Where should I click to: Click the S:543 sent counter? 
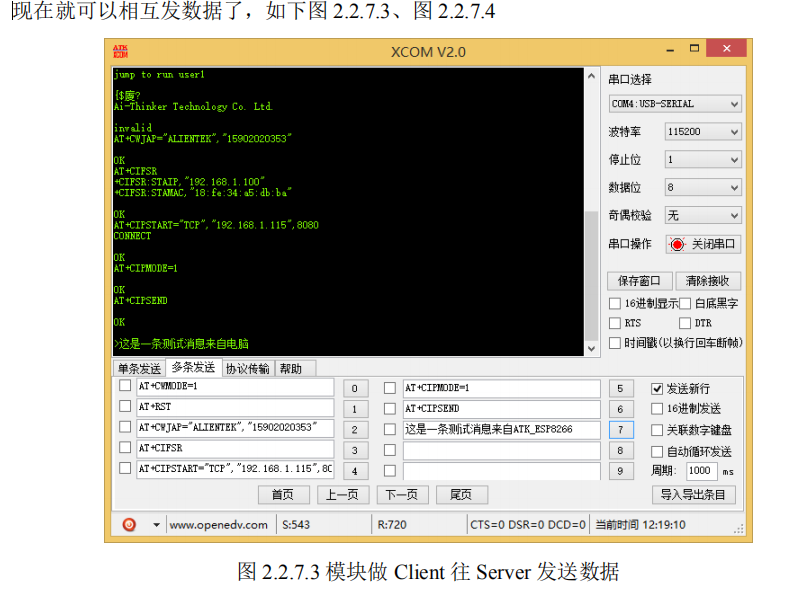296,525
